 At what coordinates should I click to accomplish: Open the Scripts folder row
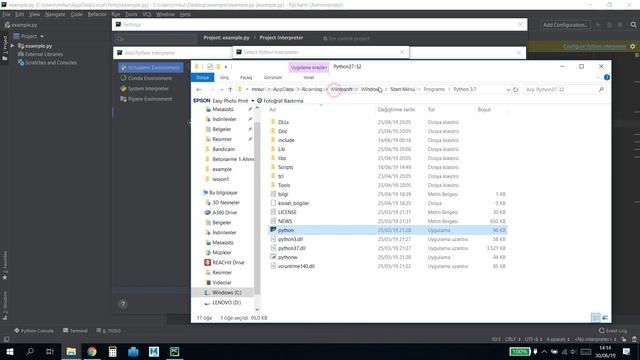coord(388,167)
